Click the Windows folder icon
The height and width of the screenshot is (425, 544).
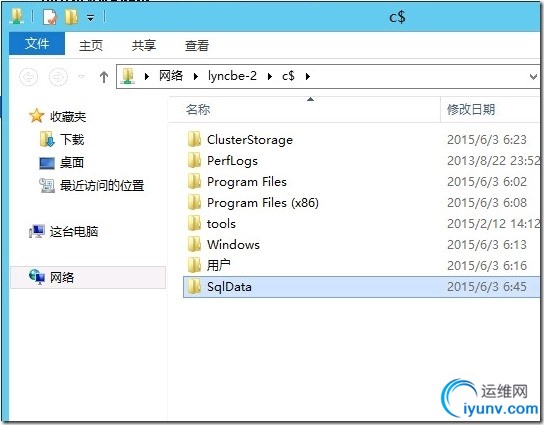194,244
